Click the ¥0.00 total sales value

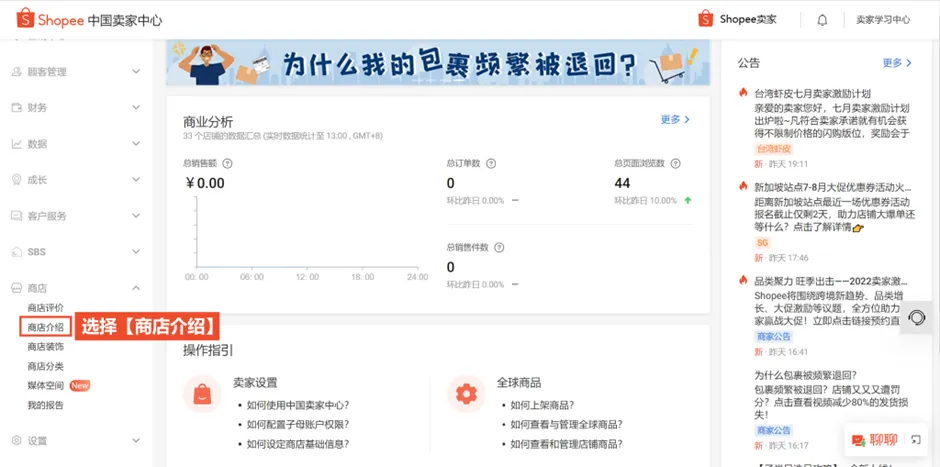point(204,183)
